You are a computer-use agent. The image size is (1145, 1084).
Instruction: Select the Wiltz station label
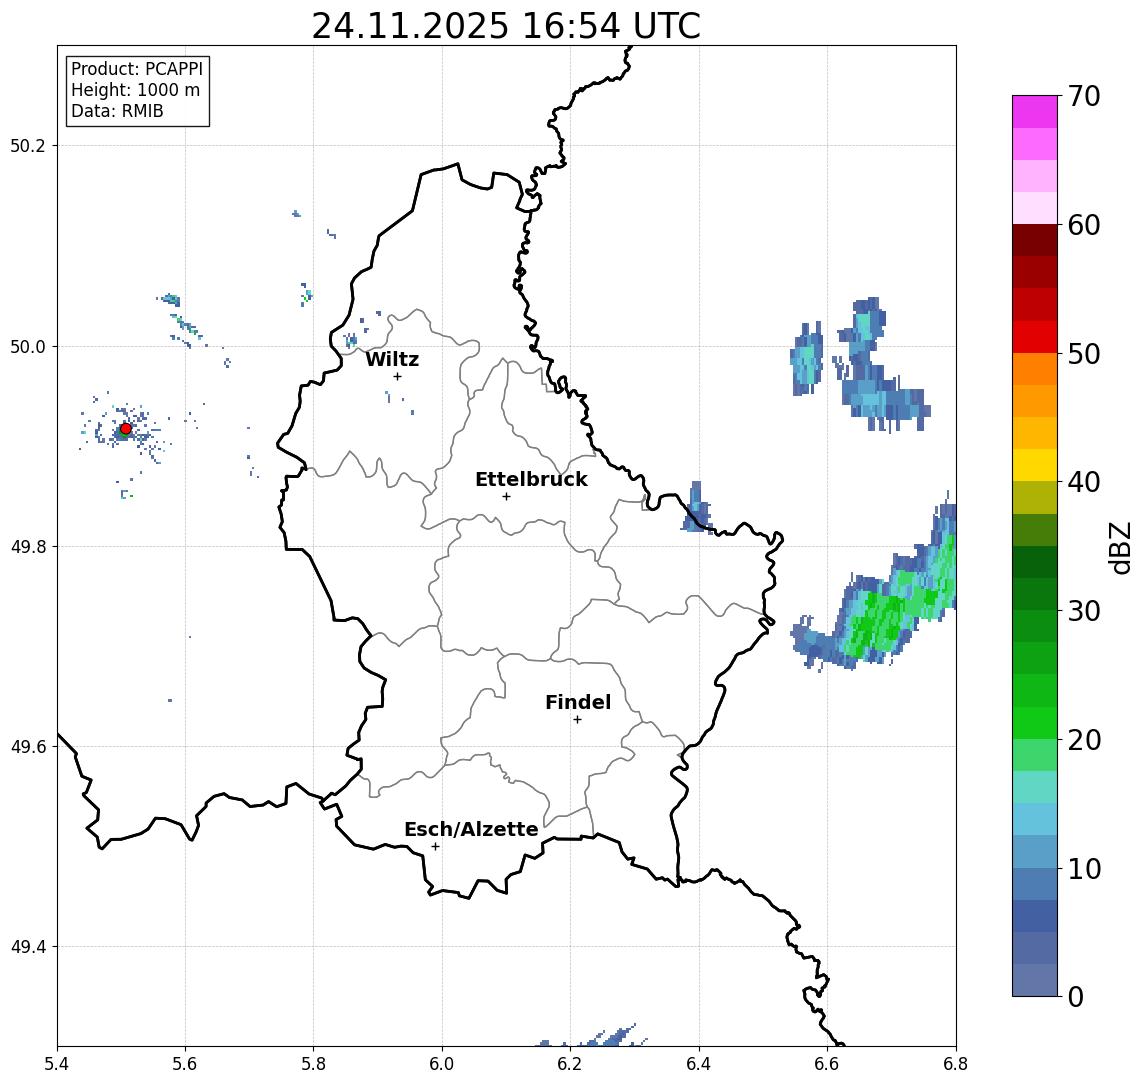(392, 359)
